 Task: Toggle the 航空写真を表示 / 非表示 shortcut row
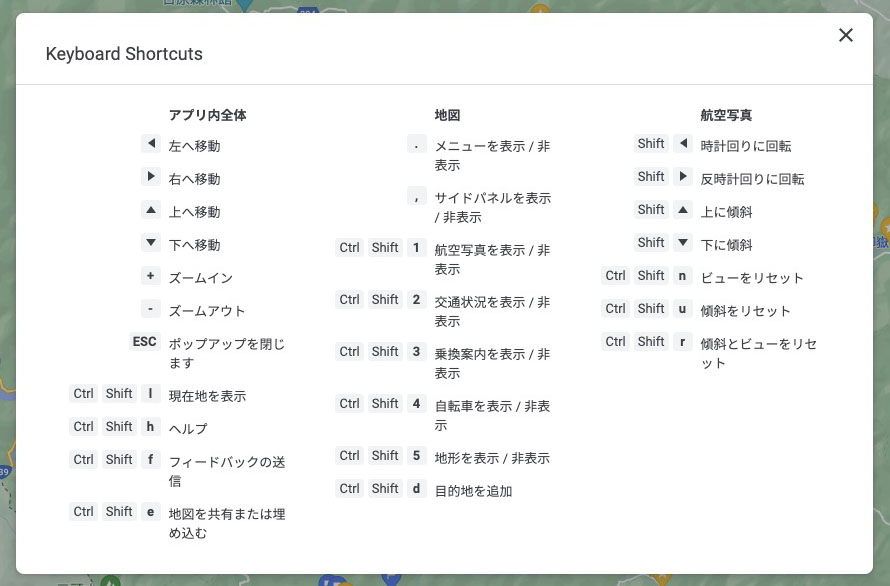point(492,259)
